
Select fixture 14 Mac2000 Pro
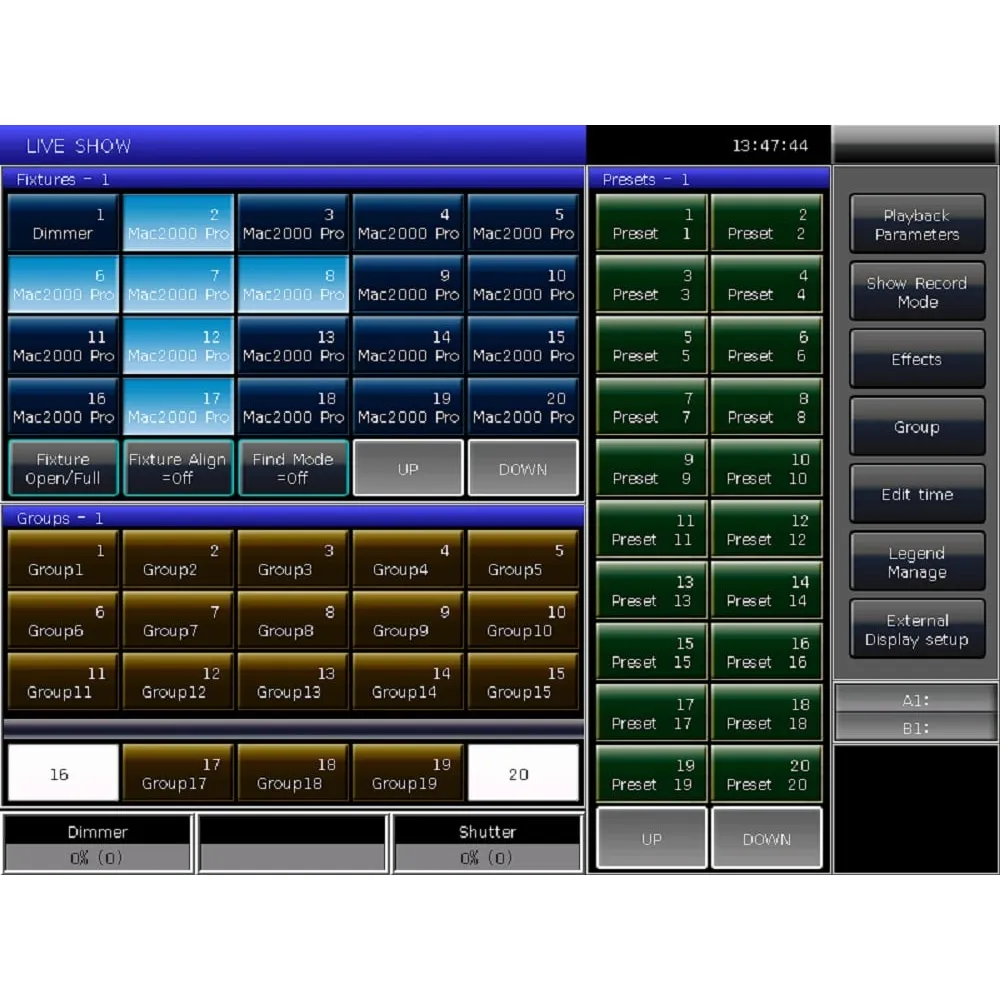pos(408,346)
